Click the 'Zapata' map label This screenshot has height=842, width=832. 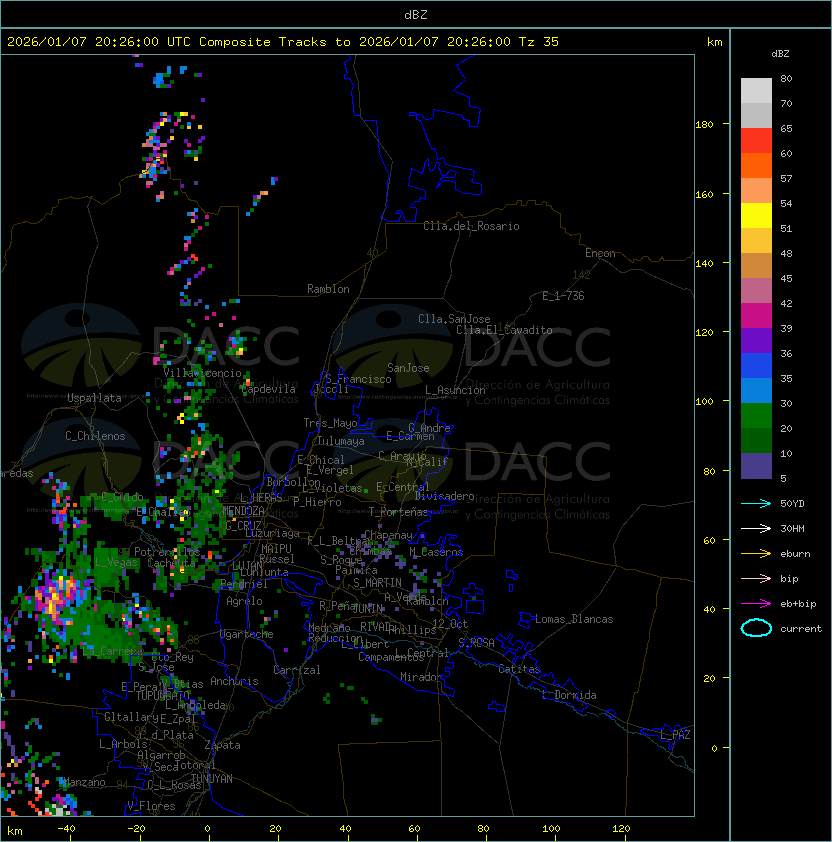point(222,745)
